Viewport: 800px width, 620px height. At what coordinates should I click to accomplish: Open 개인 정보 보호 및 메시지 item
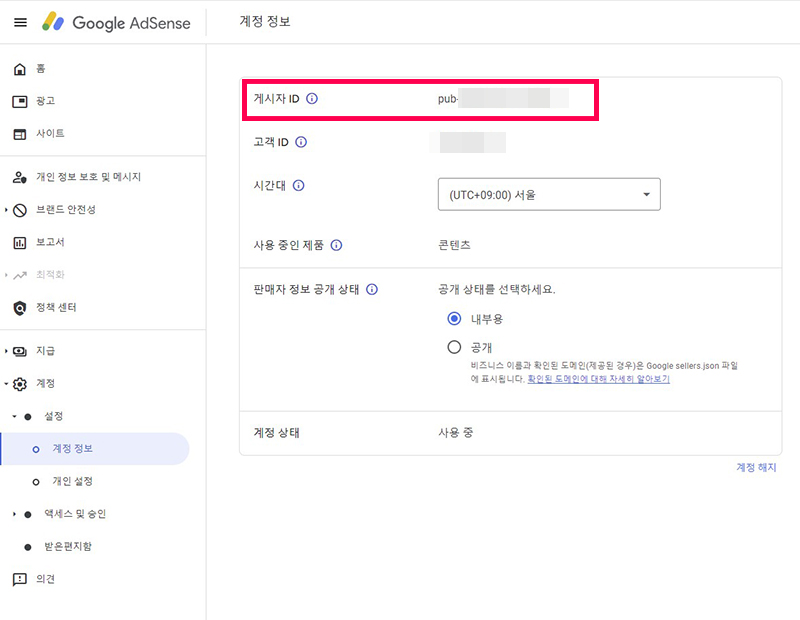coord(88,177)
